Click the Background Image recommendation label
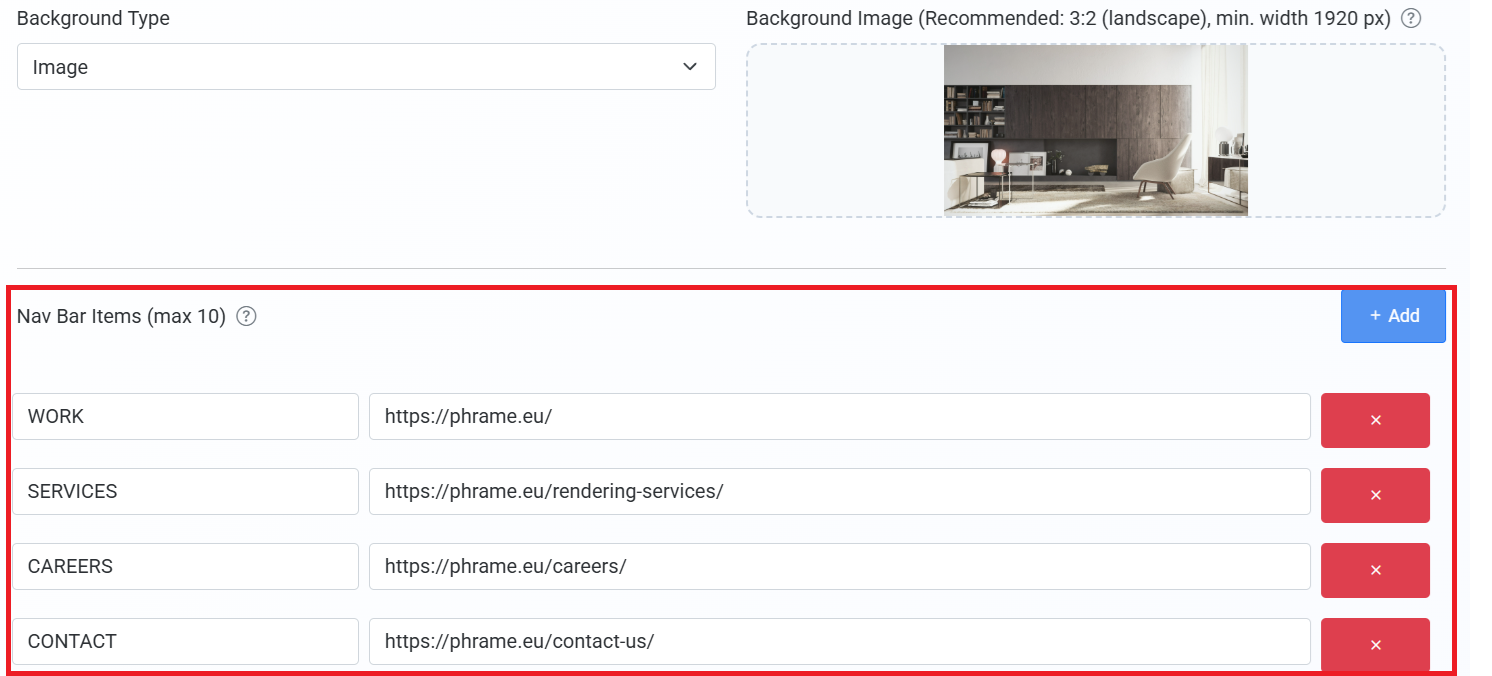 click(1068, 18)
